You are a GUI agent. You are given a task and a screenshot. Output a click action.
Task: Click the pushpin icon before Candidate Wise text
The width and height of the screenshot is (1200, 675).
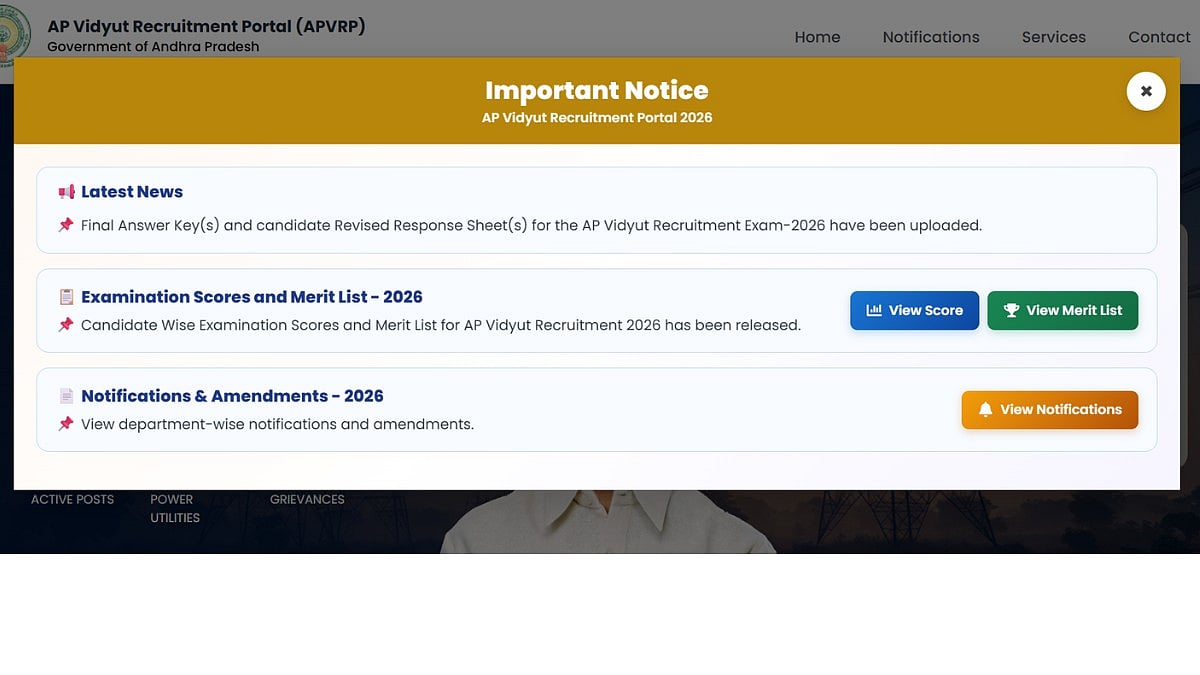[x=66, y=325]
